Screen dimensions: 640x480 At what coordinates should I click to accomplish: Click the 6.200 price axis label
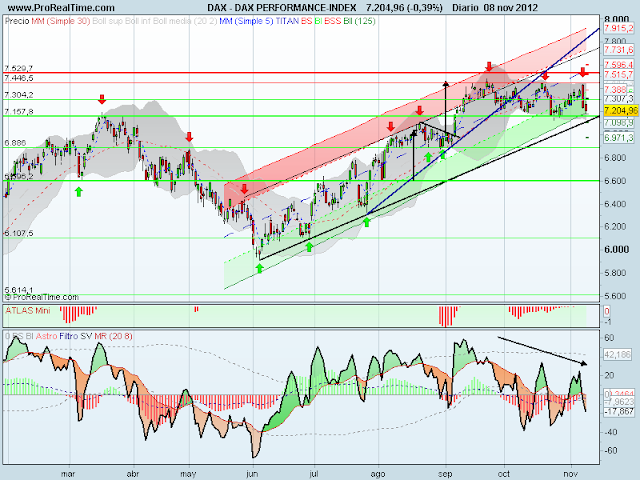point(615,227)
